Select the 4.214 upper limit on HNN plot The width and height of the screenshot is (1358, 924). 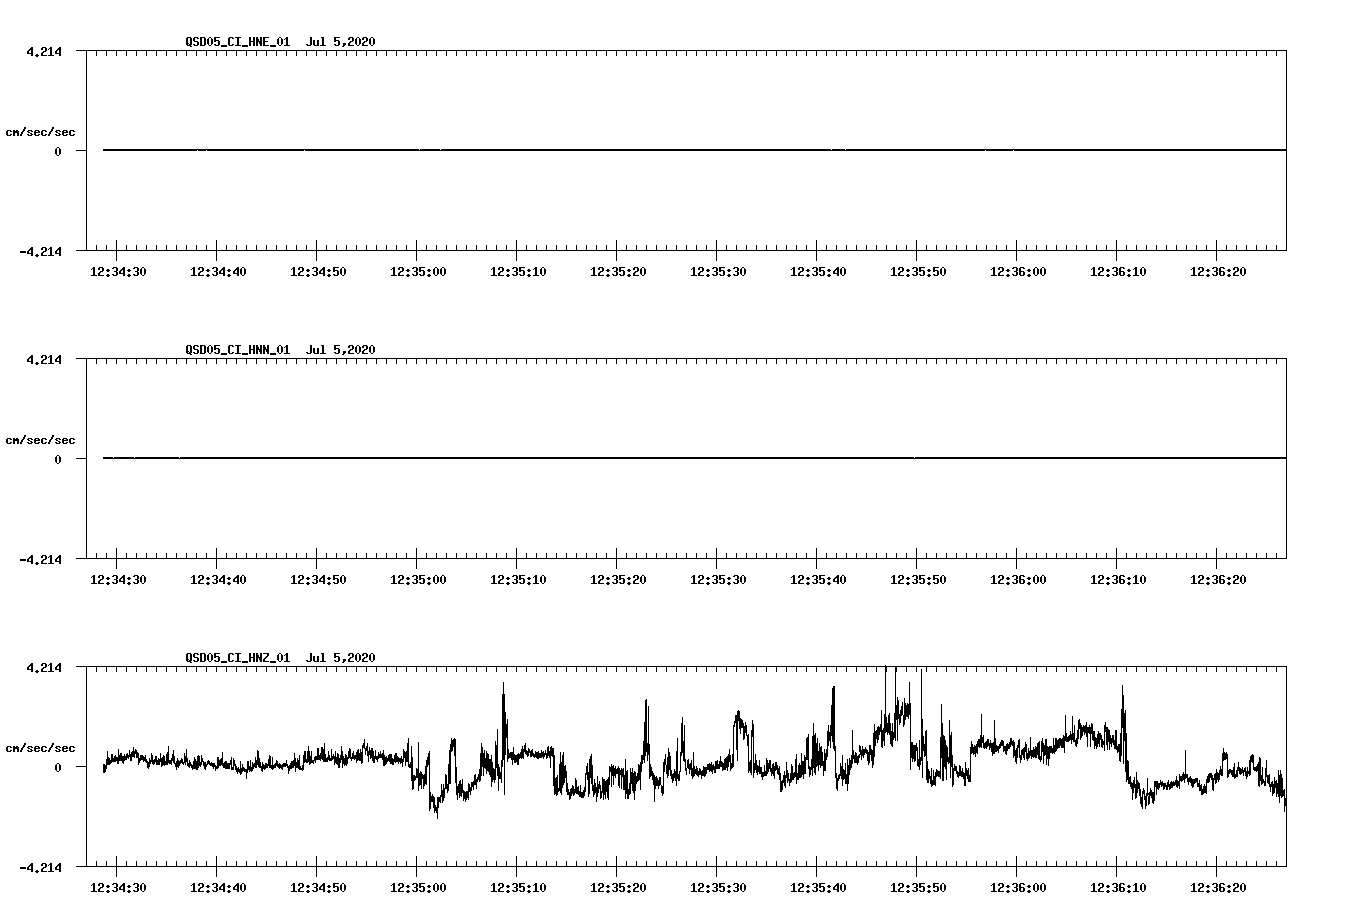coord(44,360)
